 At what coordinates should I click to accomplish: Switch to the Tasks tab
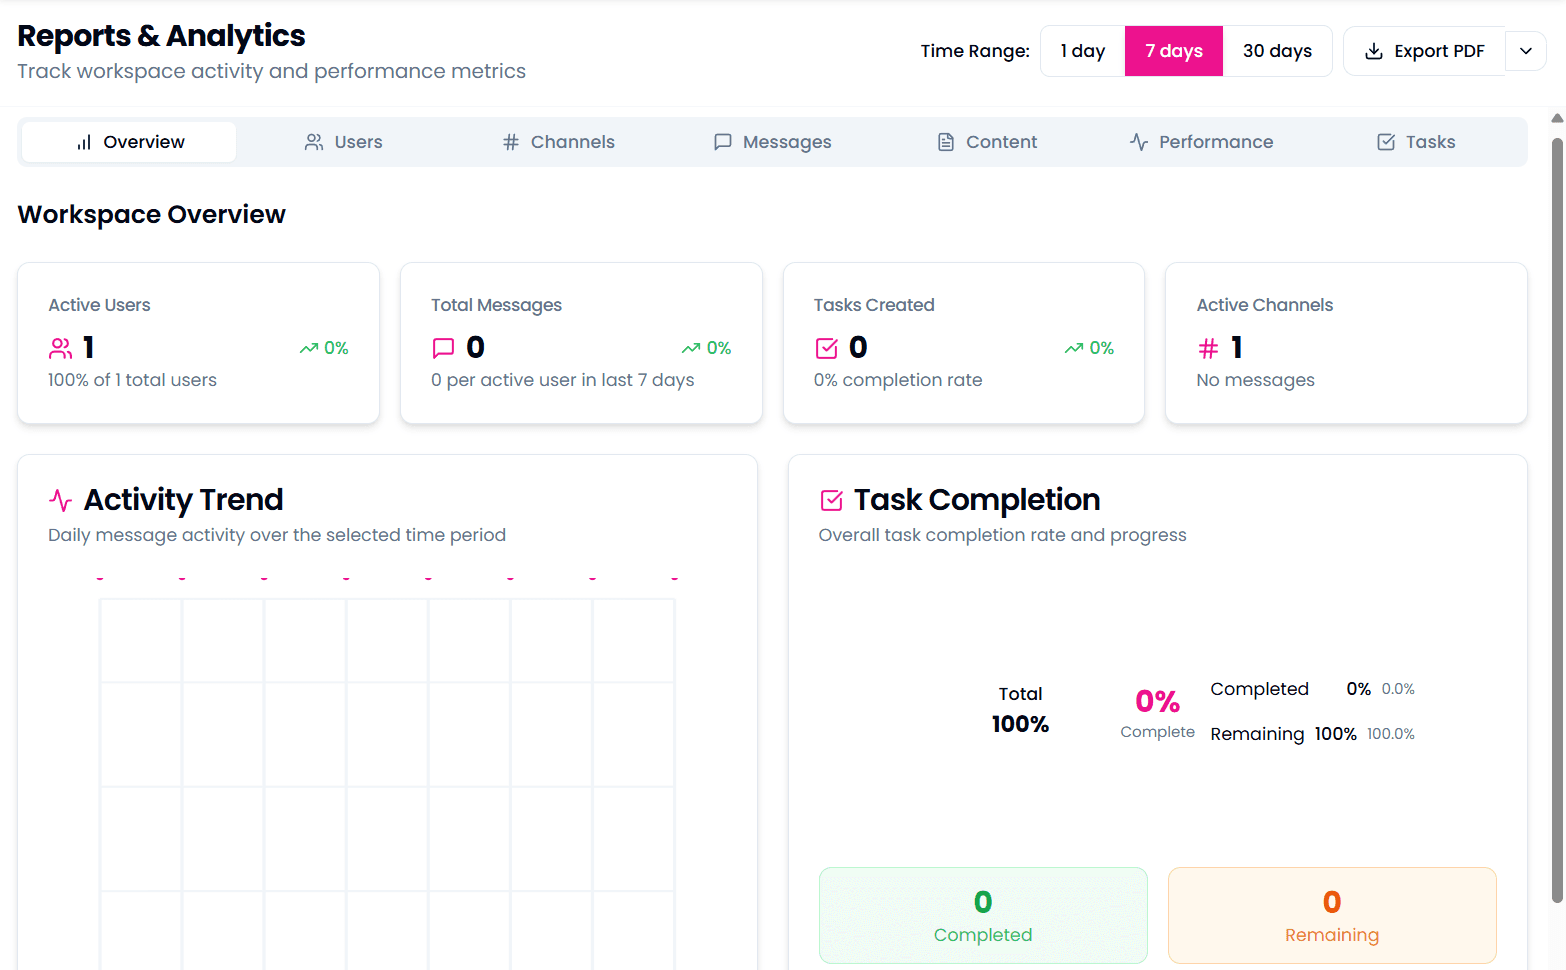click(1415, 141)
